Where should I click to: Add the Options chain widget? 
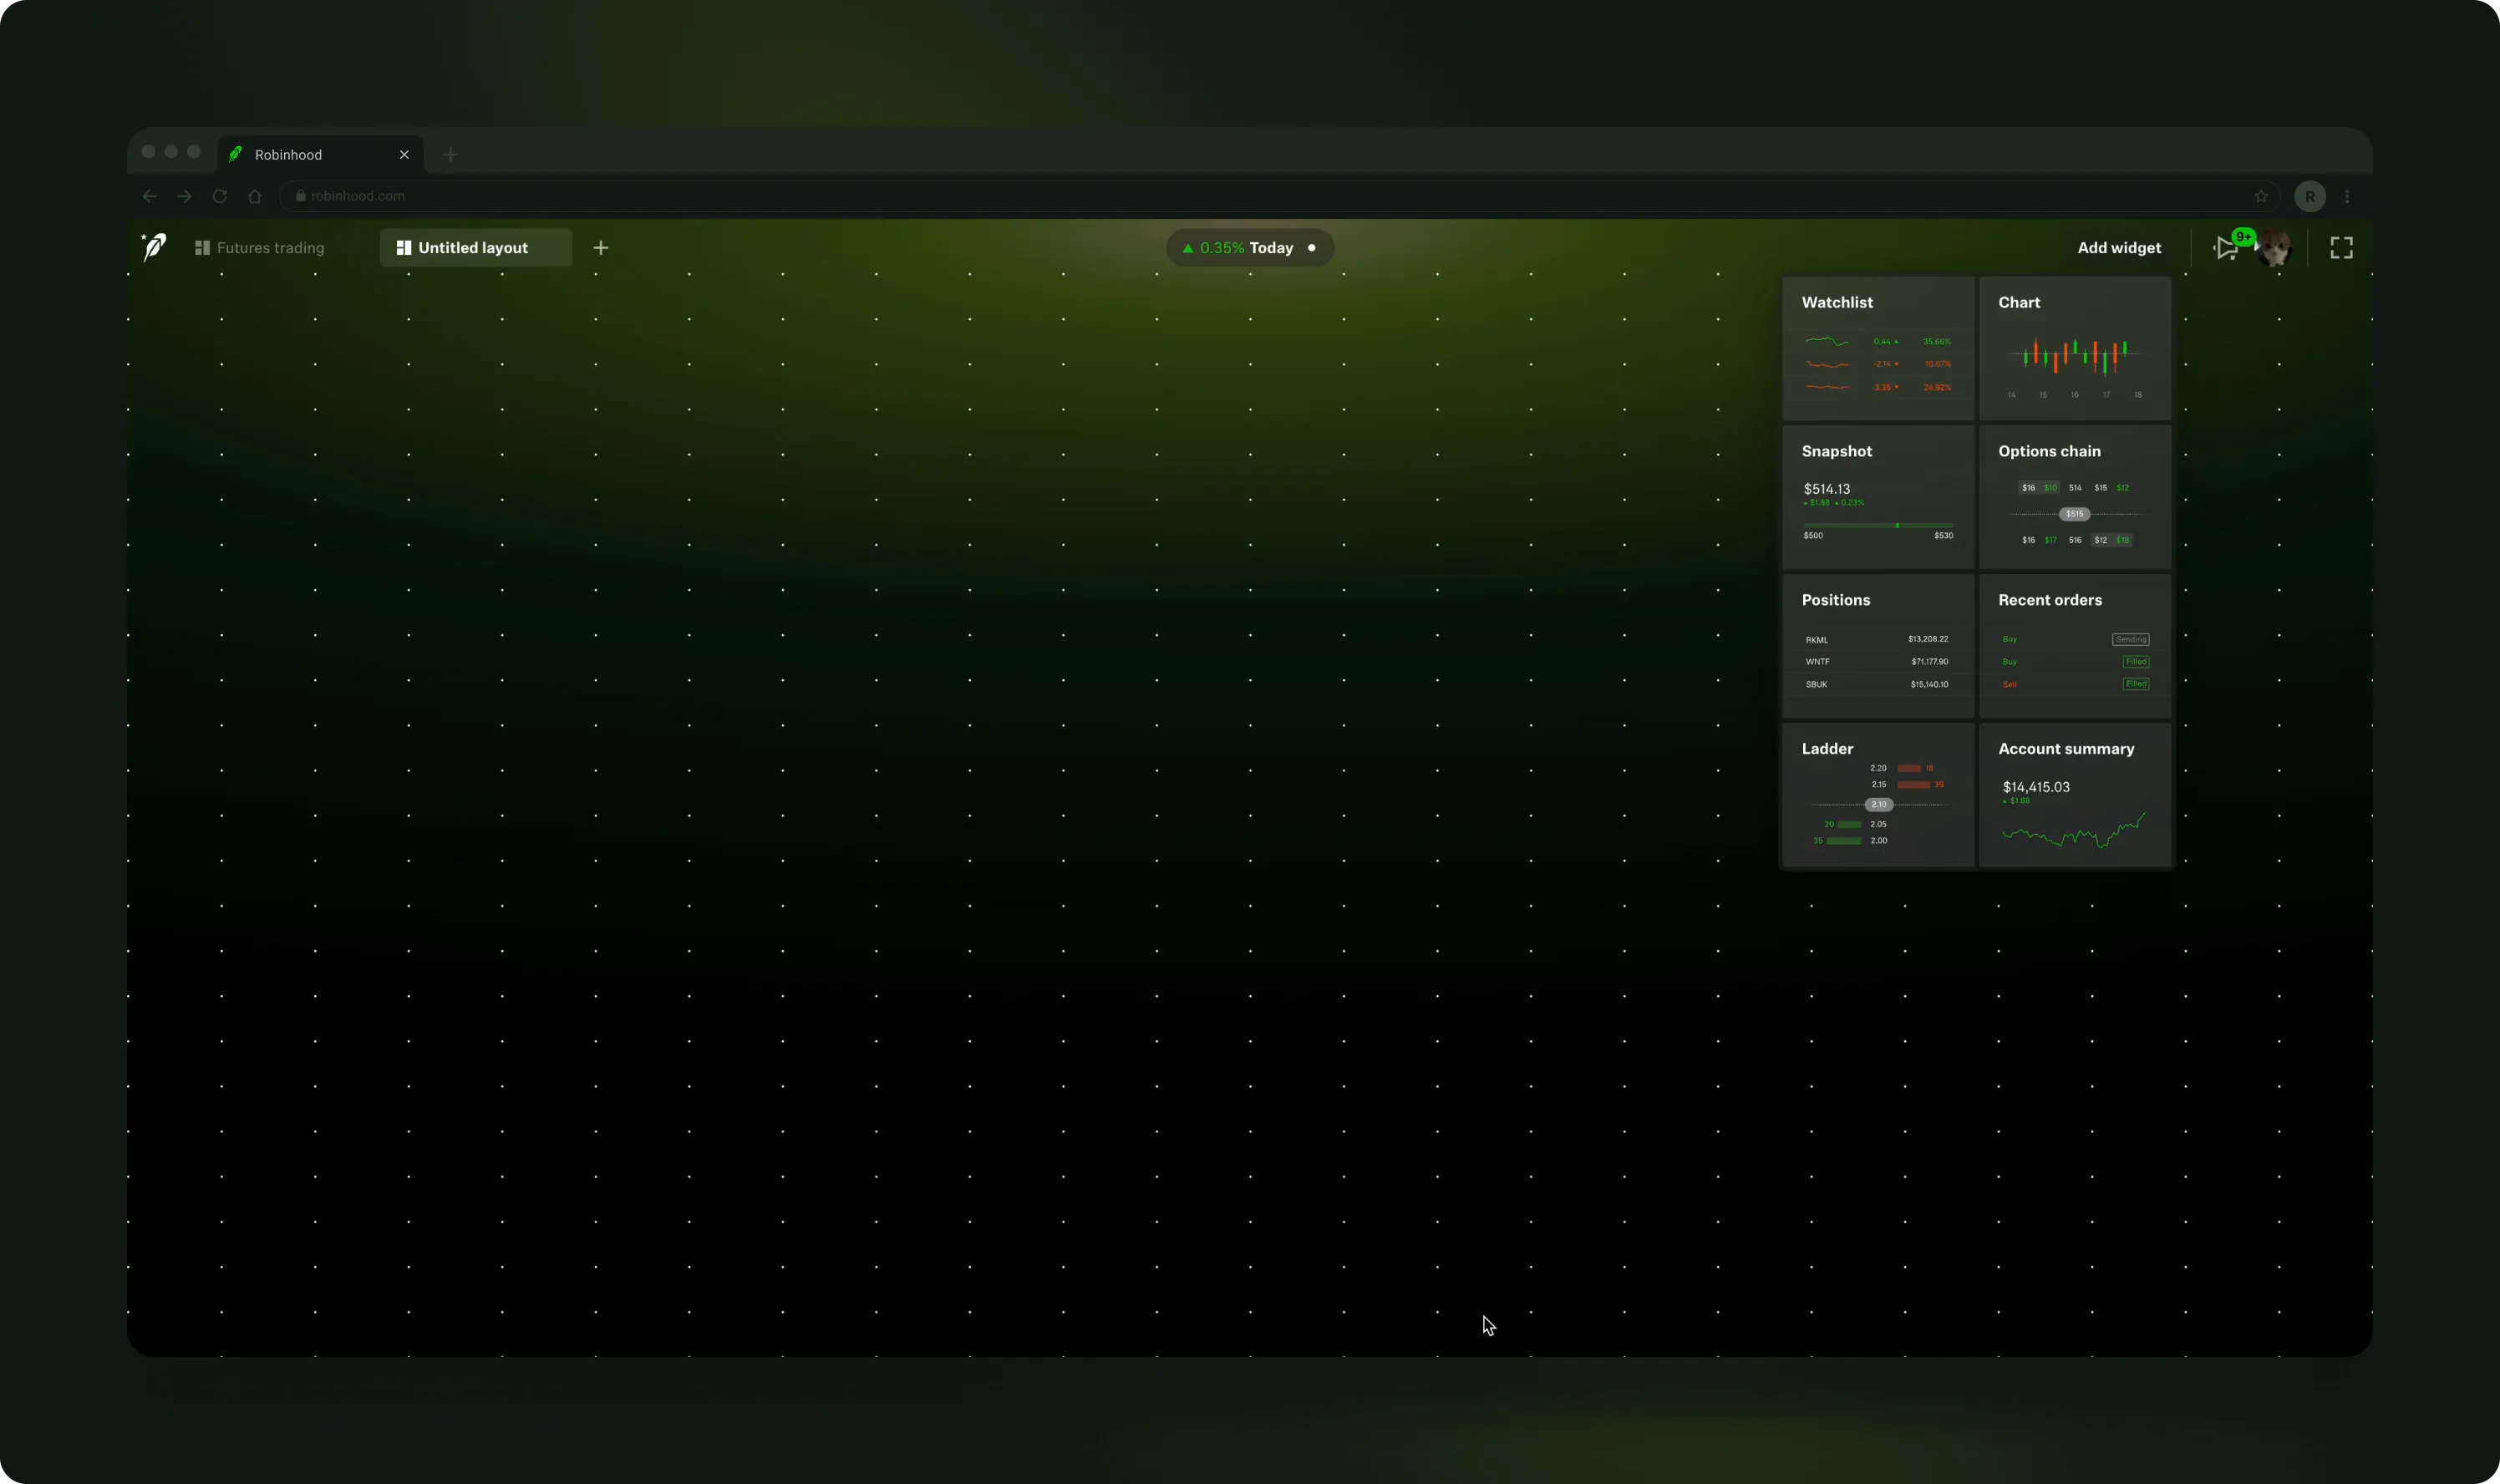click(x=2075, y=497)
